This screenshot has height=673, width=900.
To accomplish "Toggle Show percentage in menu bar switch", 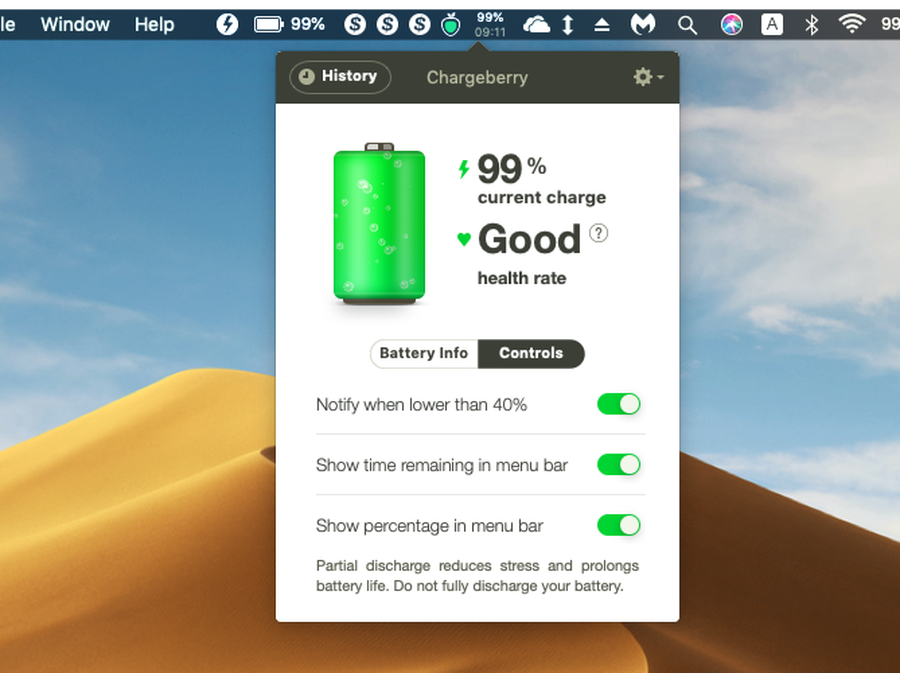I will coord(618,525).
